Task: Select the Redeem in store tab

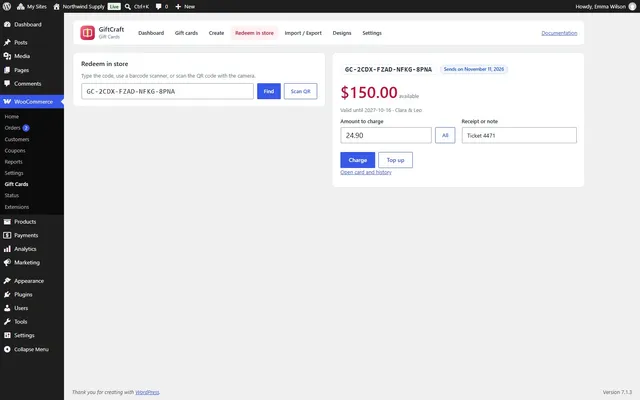Action: 254,33
